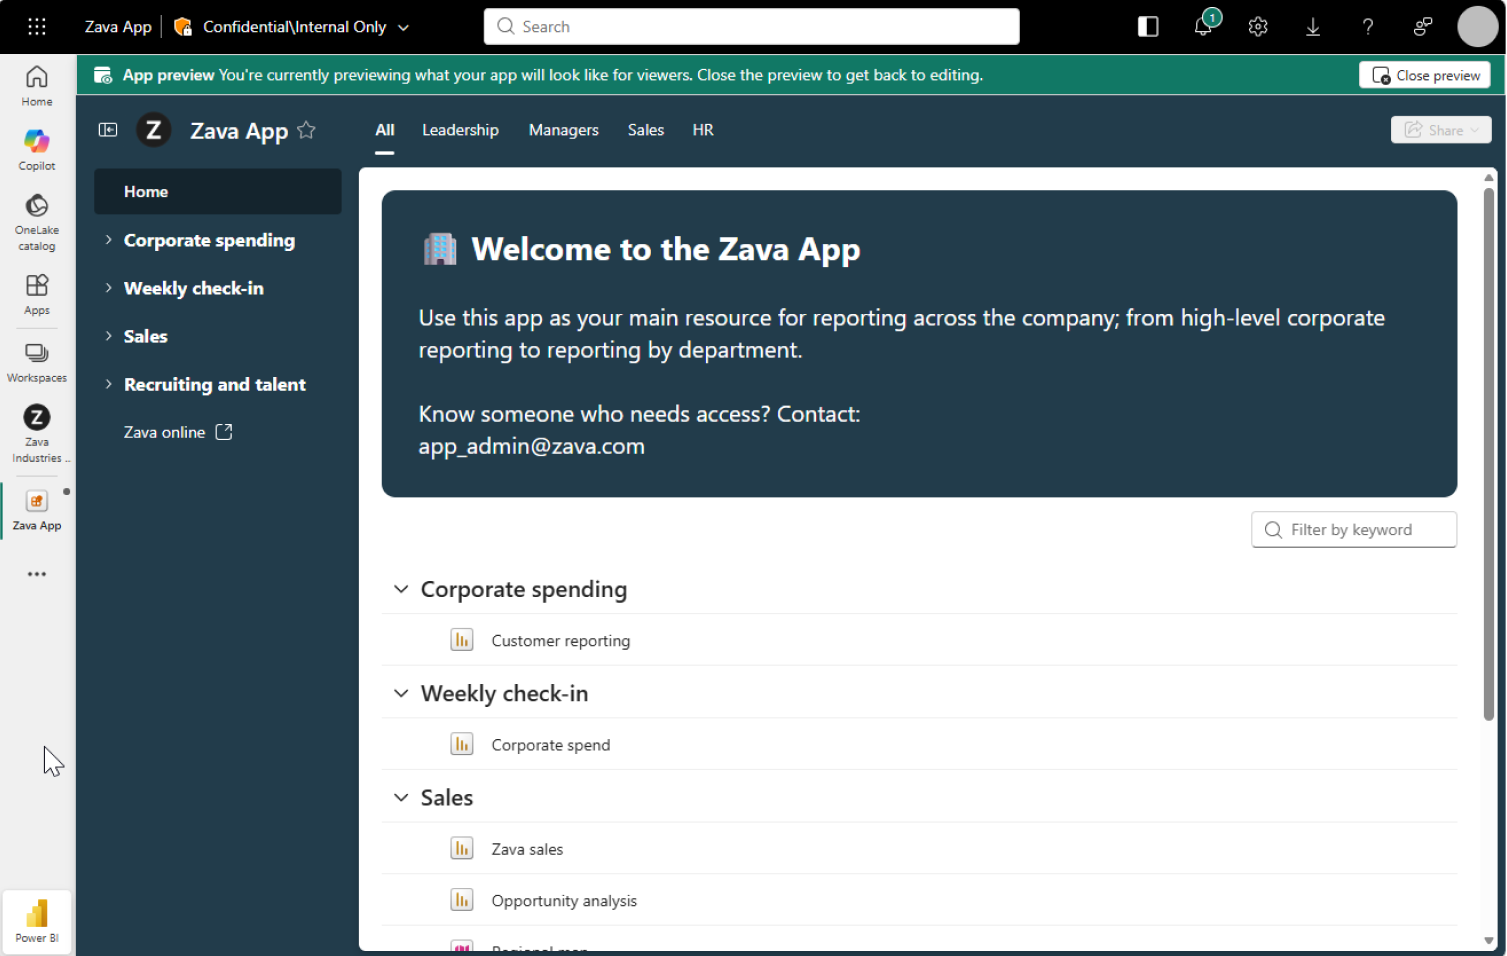Click the user profile avatar
The height and width of the screenshot is (956, 1507).
click(x=1478, y=27)
